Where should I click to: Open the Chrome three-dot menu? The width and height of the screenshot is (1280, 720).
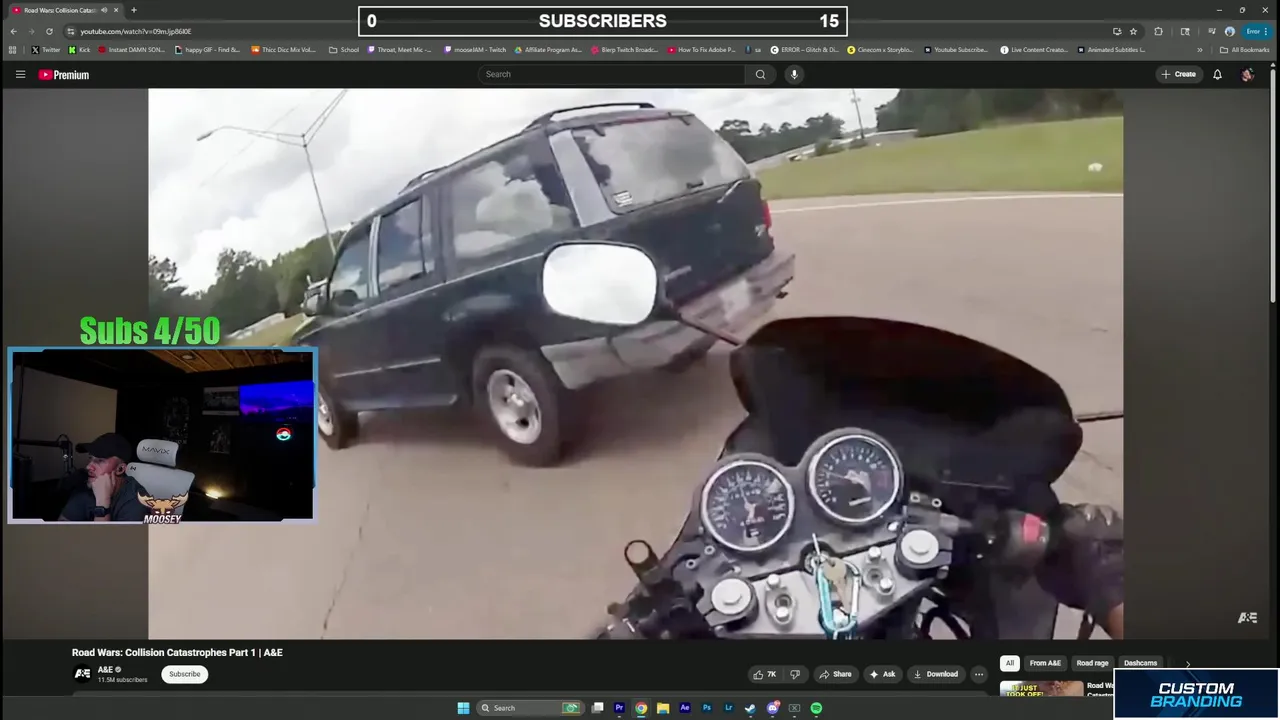[1266, 31]
